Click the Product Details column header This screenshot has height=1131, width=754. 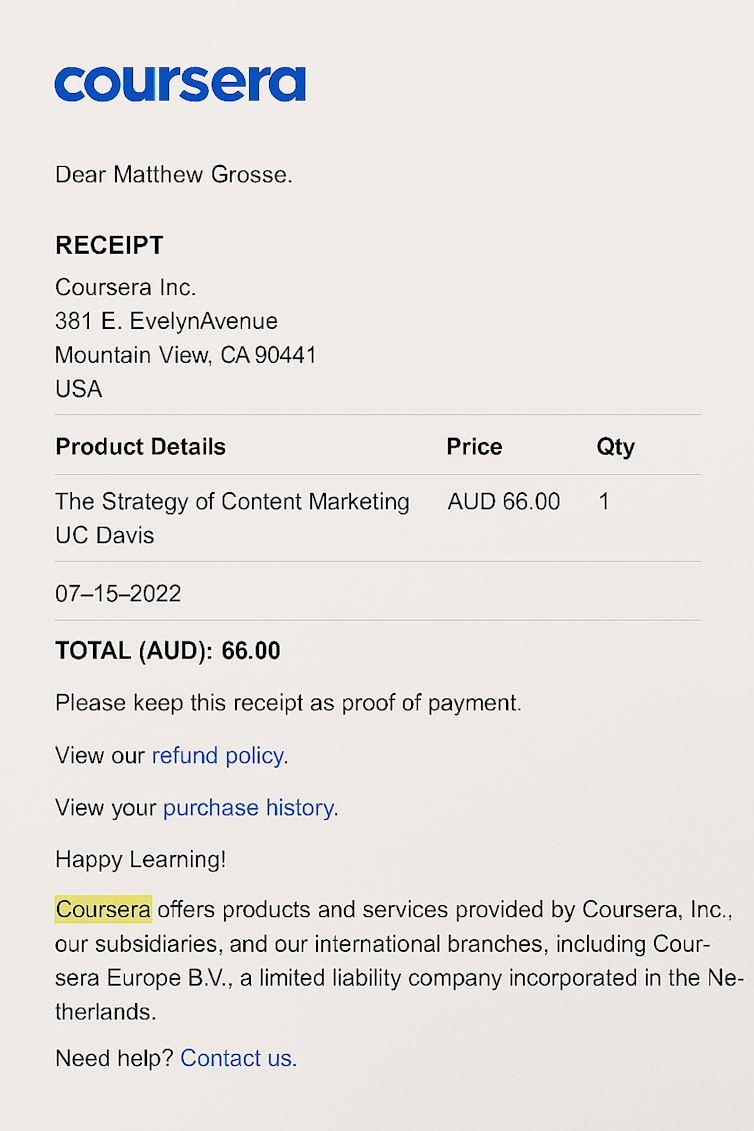(x=141, y=447)
